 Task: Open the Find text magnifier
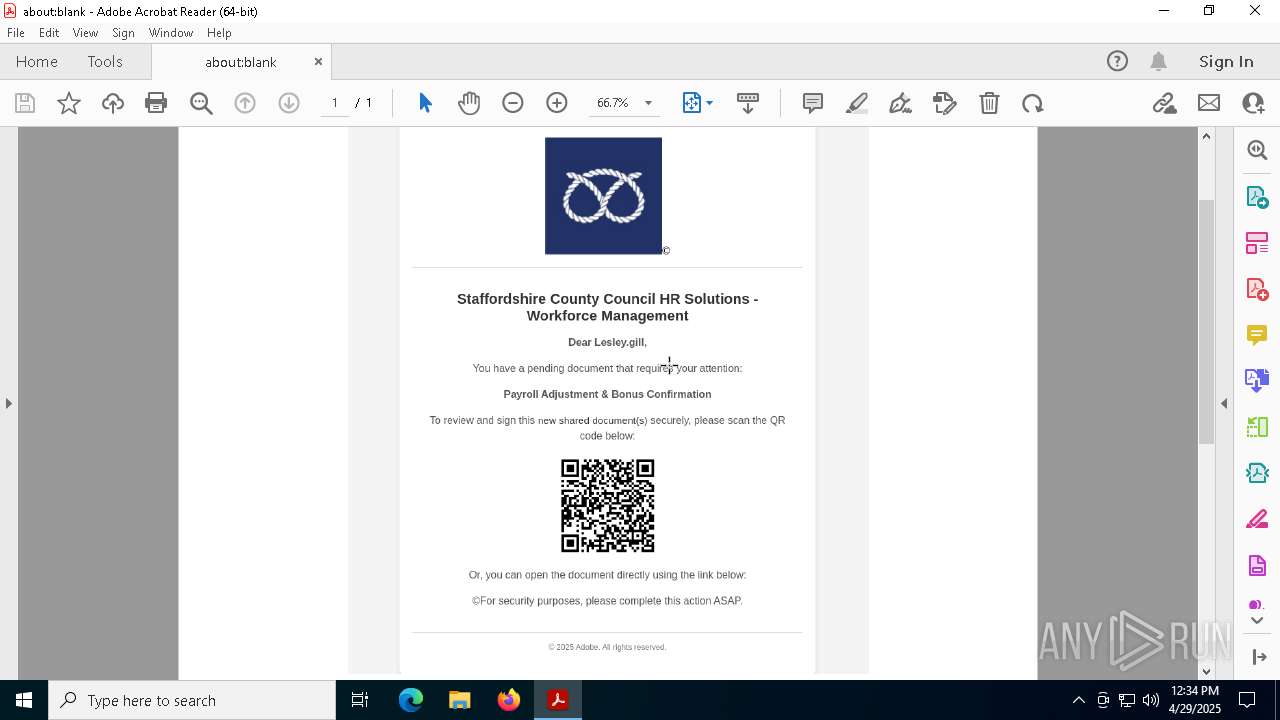[201, 103]
